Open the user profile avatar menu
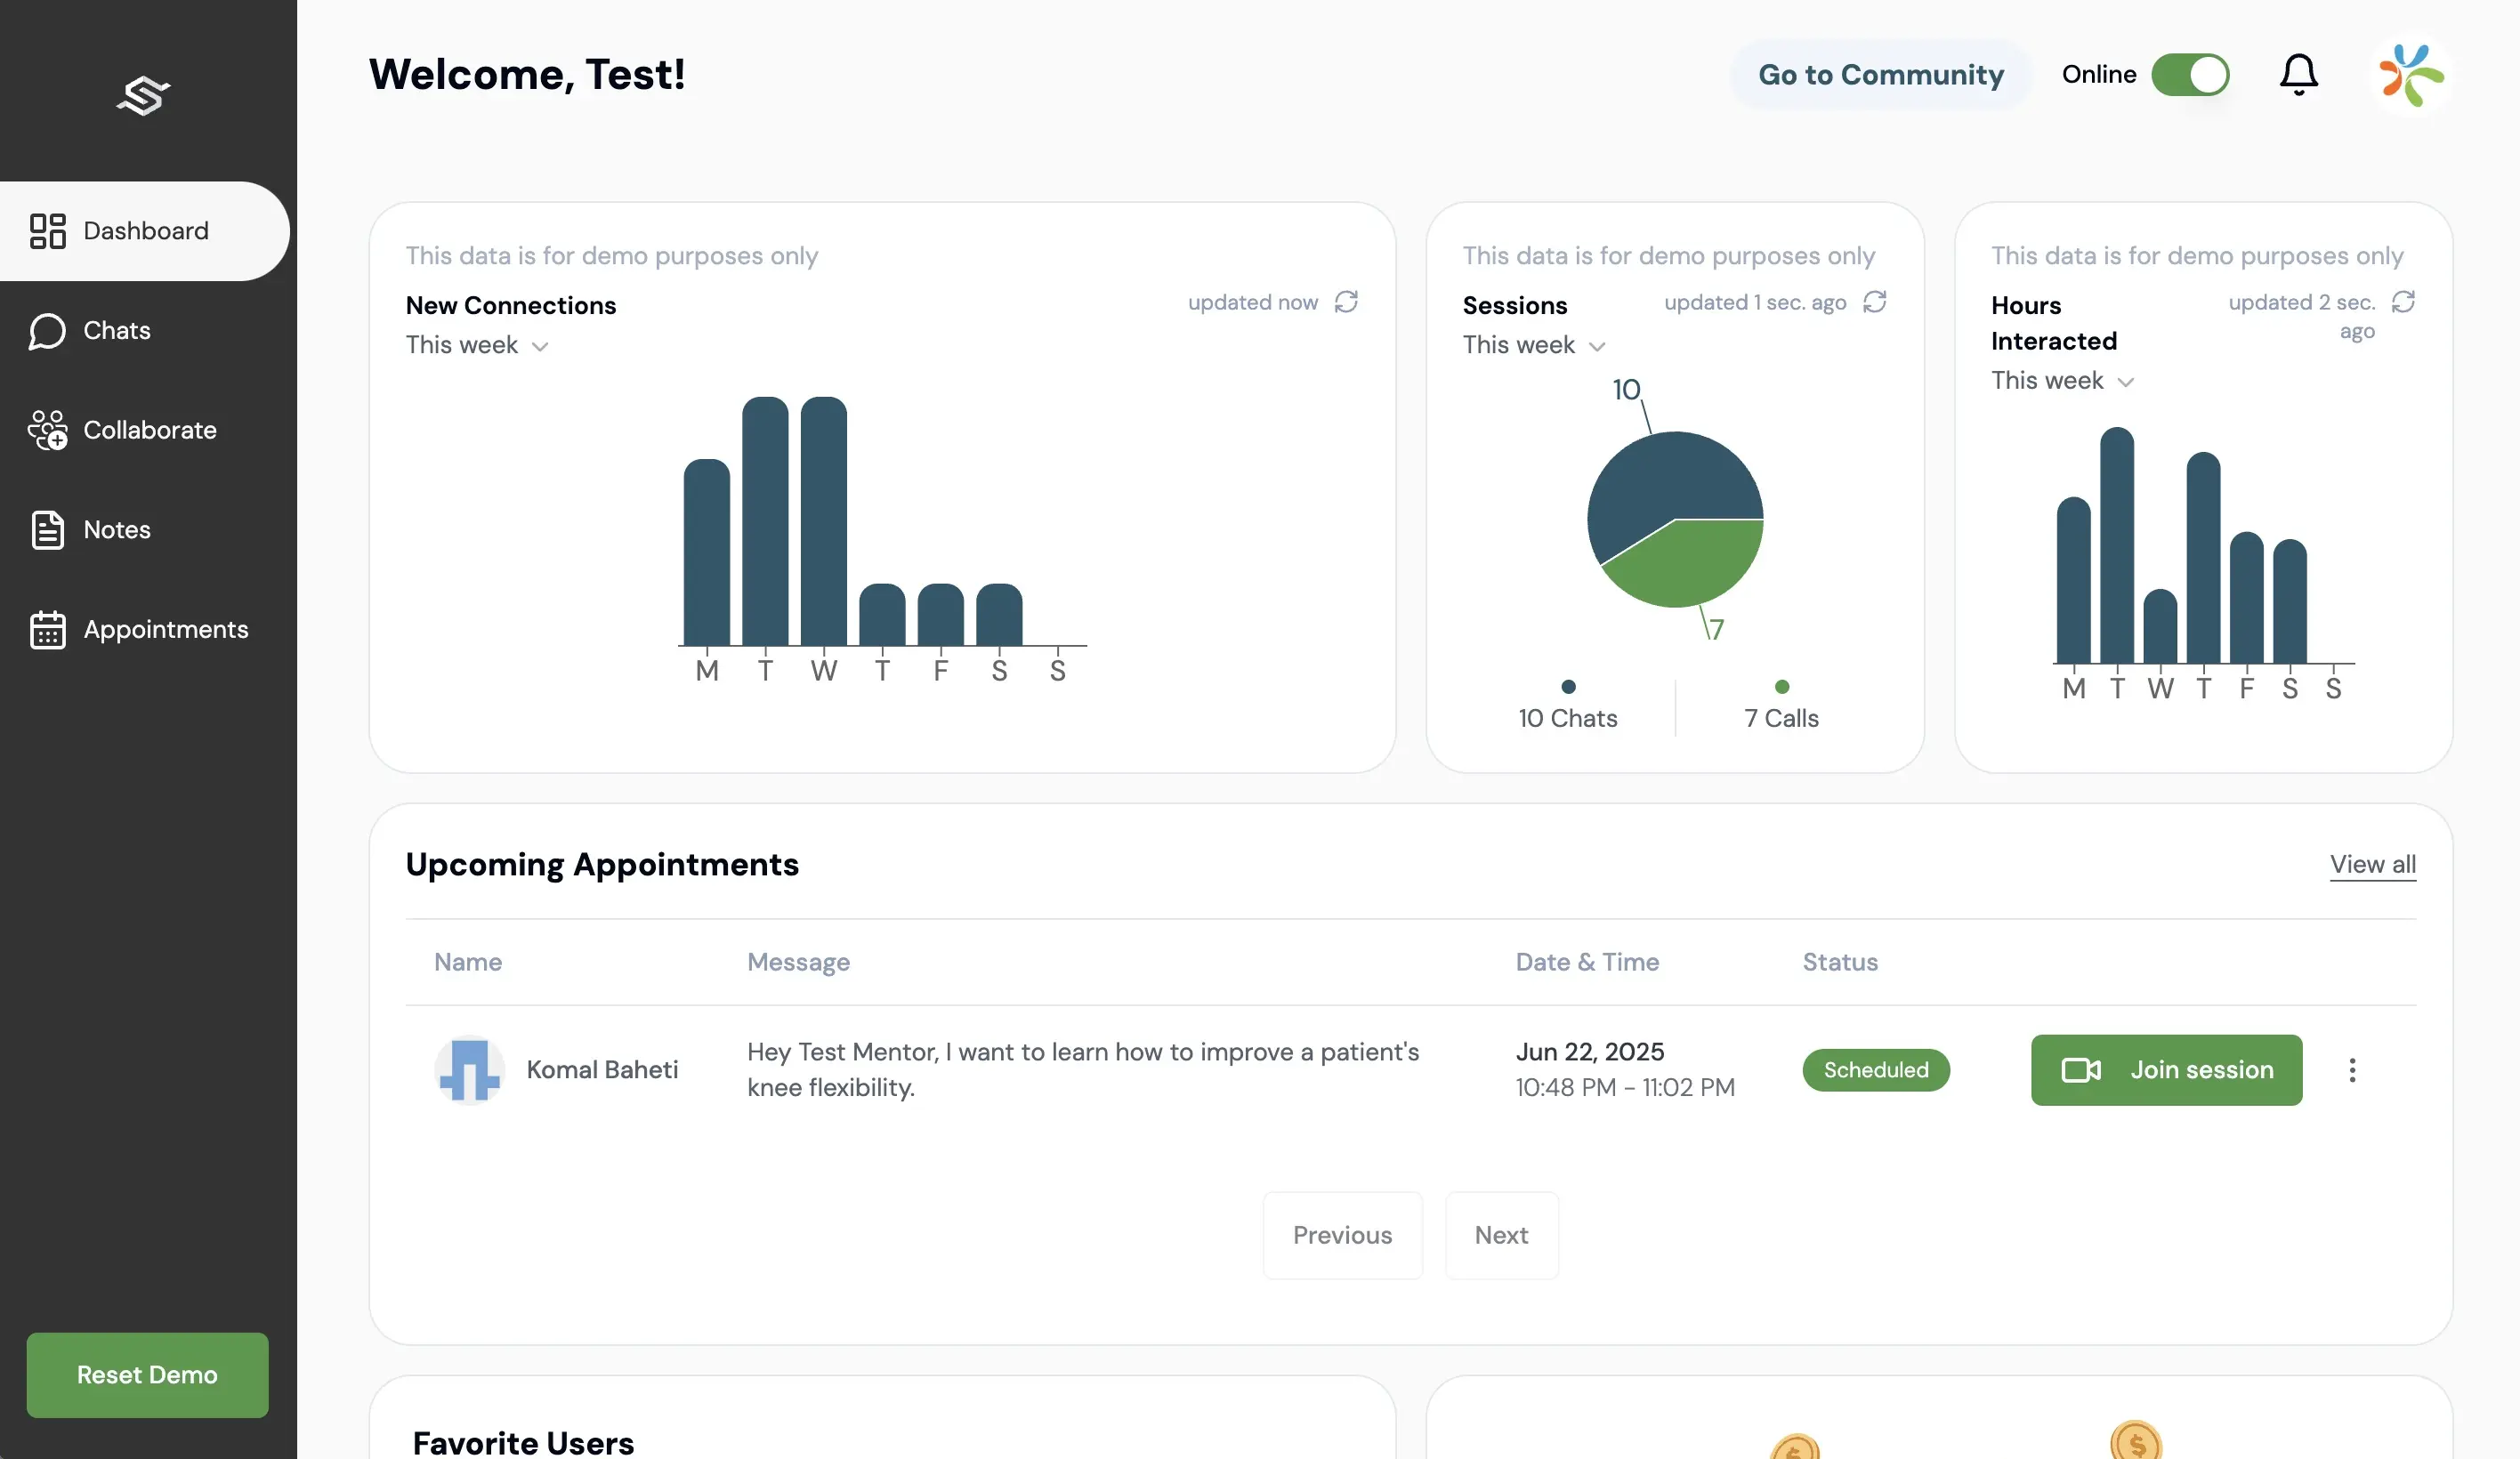This screenshot has width=2520, height=1459. click(2411, 75)
